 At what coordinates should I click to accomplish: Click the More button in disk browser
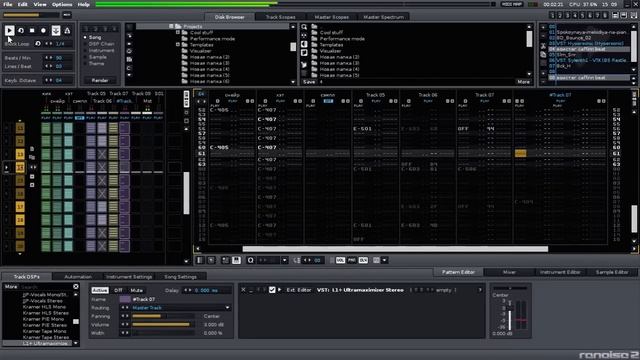tap(523, 82)
